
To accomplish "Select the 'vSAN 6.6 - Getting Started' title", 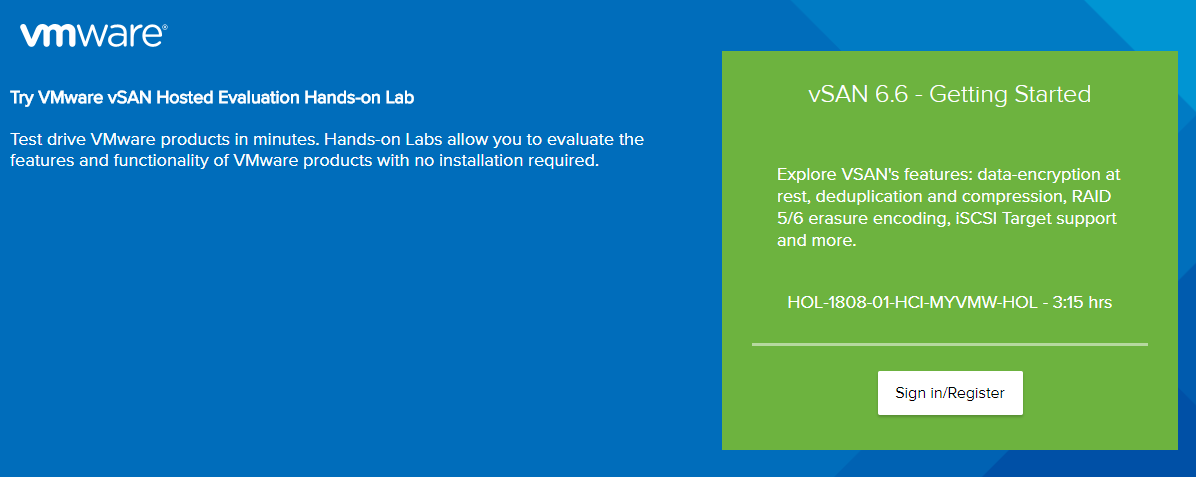I will (x=949, y=95).
